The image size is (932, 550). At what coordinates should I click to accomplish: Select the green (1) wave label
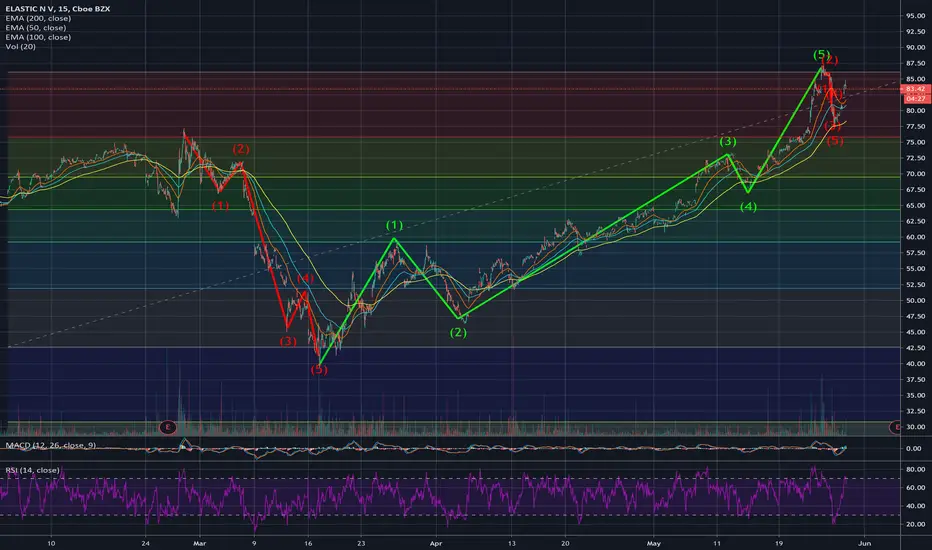pos(394,225)
